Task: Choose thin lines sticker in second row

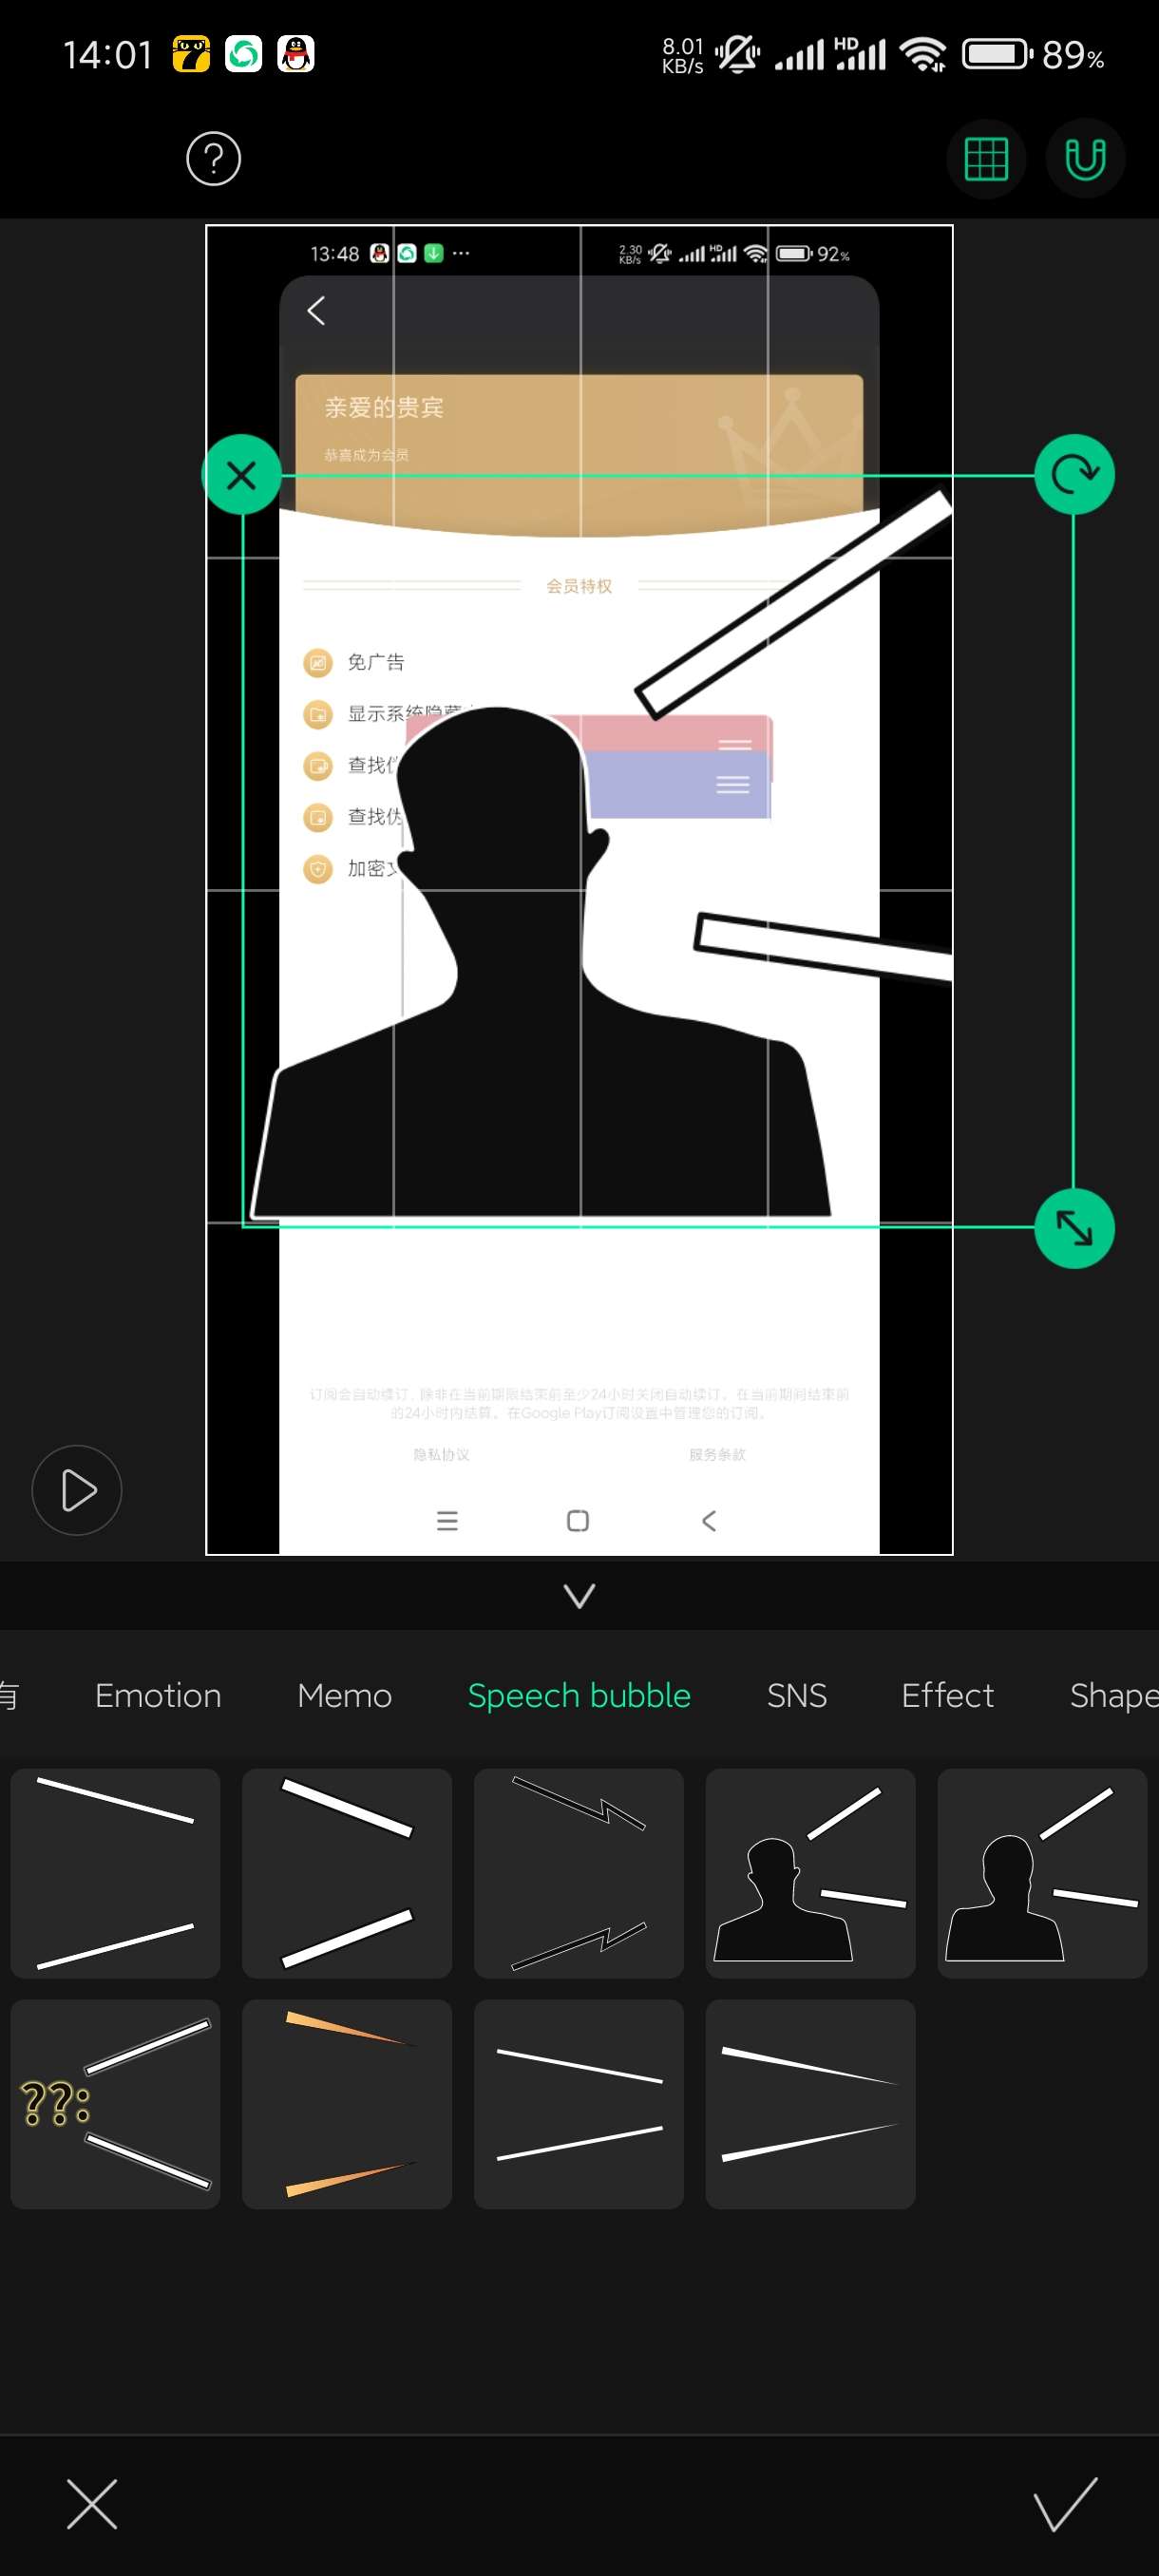Action: 579,2104
